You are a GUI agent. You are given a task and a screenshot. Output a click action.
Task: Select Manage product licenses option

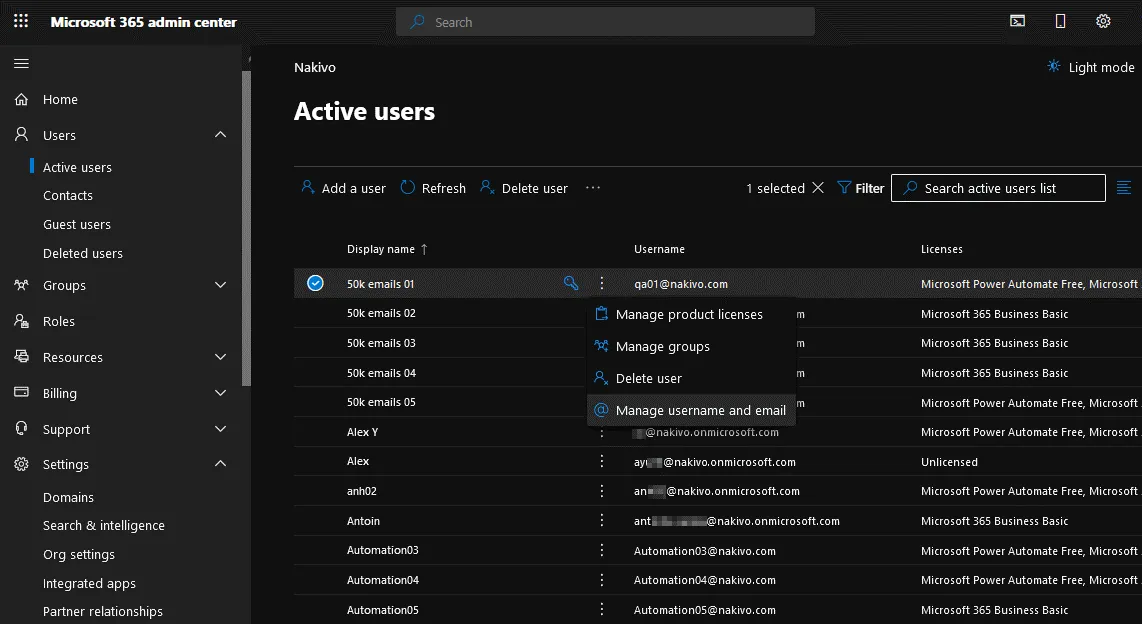pyautogui.click(x=688, y=314)
